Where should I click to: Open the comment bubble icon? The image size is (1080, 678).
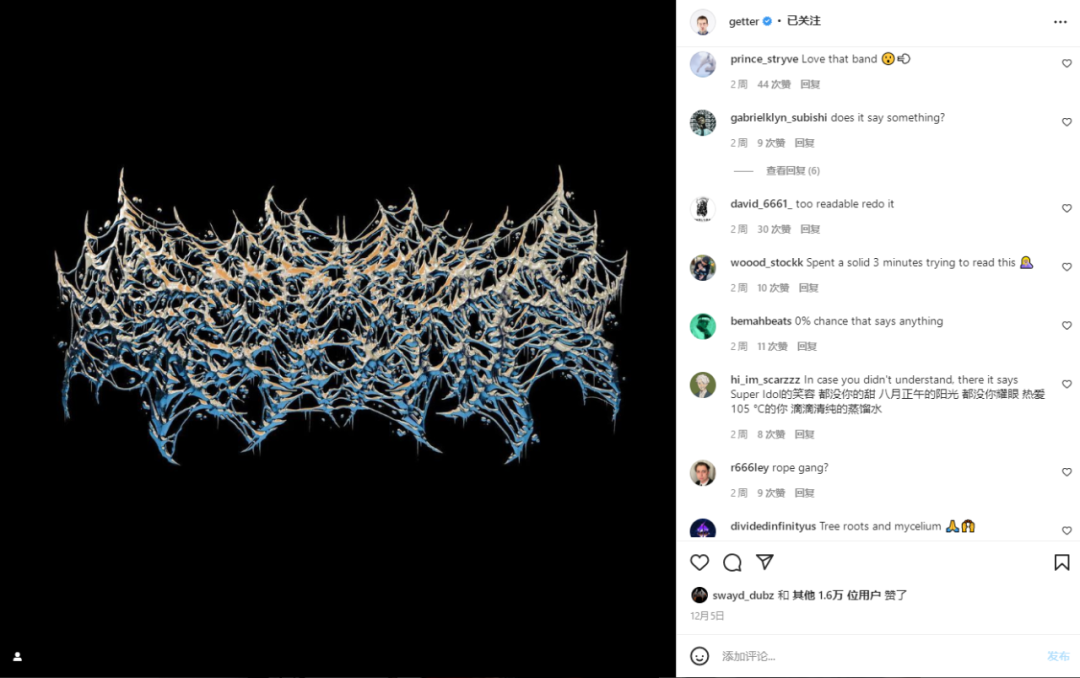pos(732,562)
